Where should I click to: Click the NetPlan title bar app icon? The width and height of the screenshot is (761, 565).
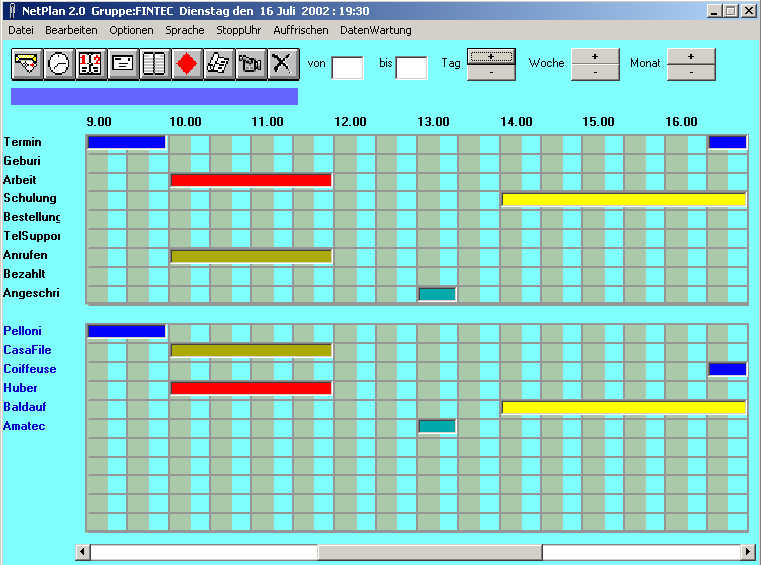click(x=12, y=11)
